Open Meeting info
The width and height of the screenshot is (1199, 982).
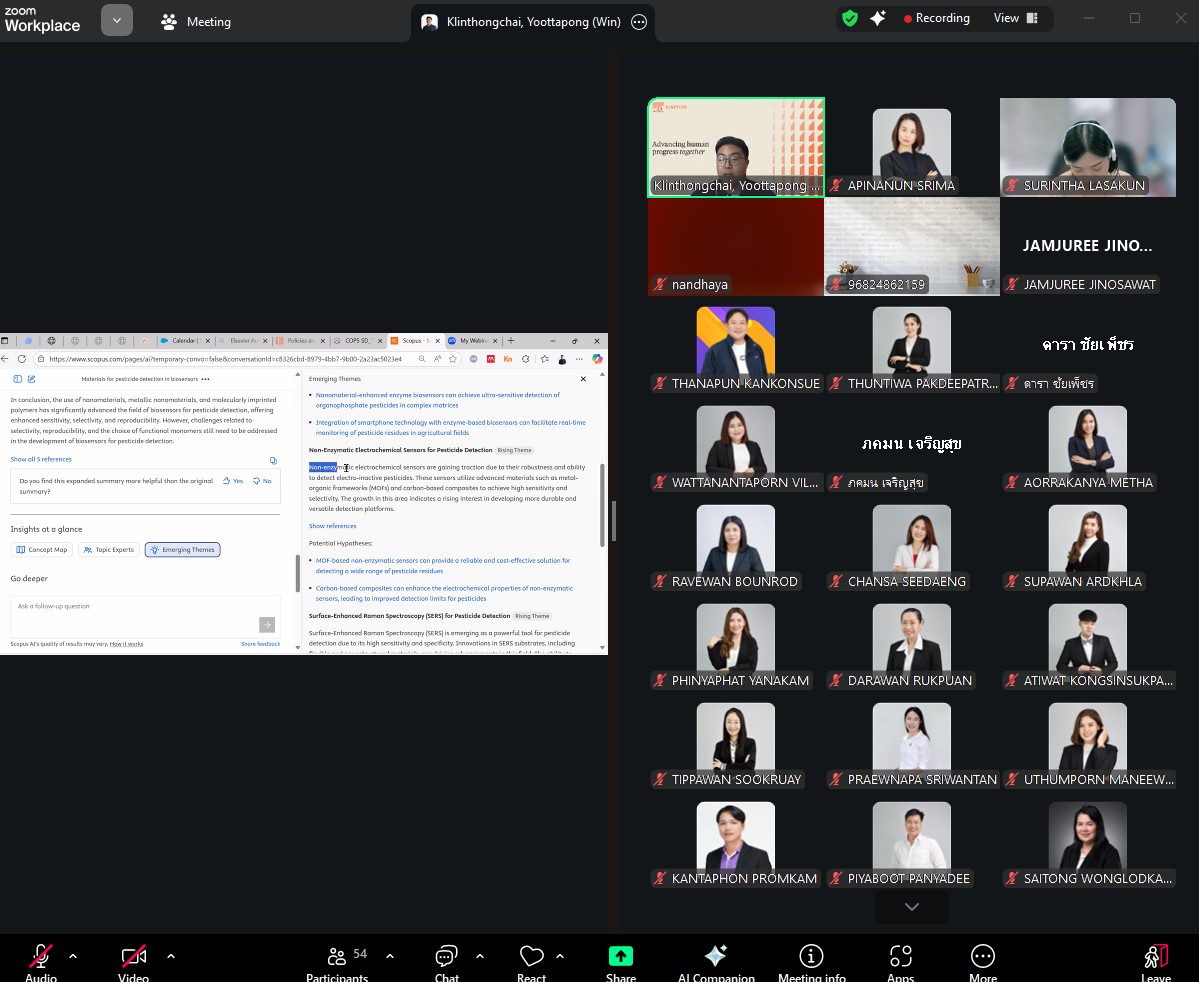811,961
